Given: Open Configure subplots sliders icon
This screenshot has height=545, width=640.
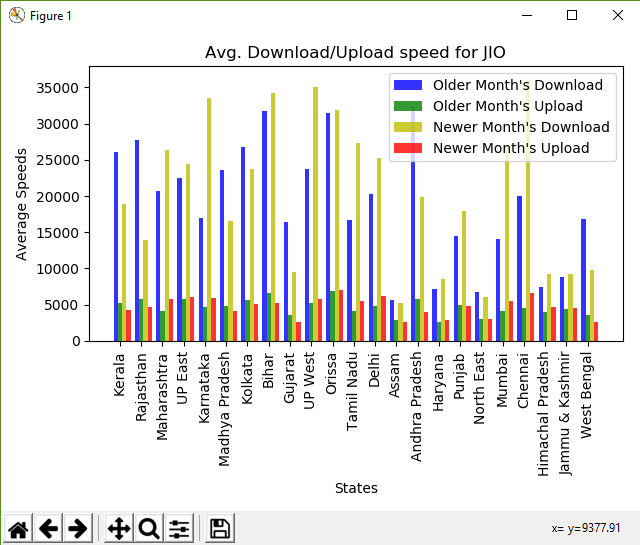Looking at the screenshot, I should [179, 529].
